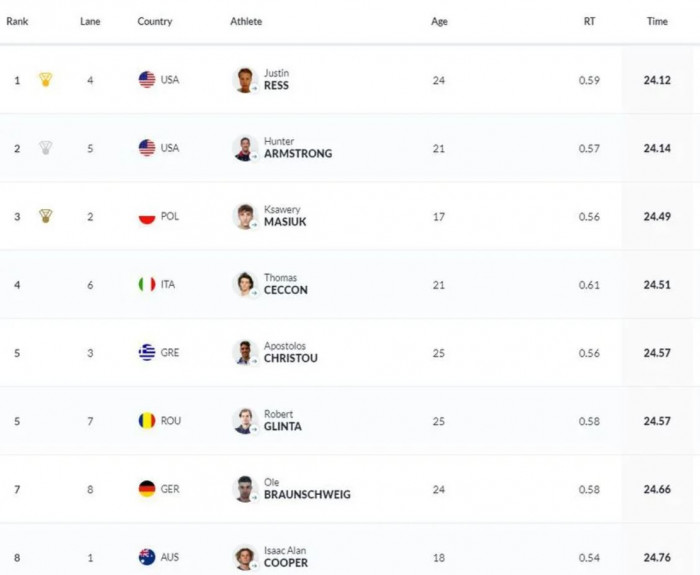Image resolution: width=700 pixels, height=575 pixels.
Task: Select the Germany flag icon
Action: point(147,489)
